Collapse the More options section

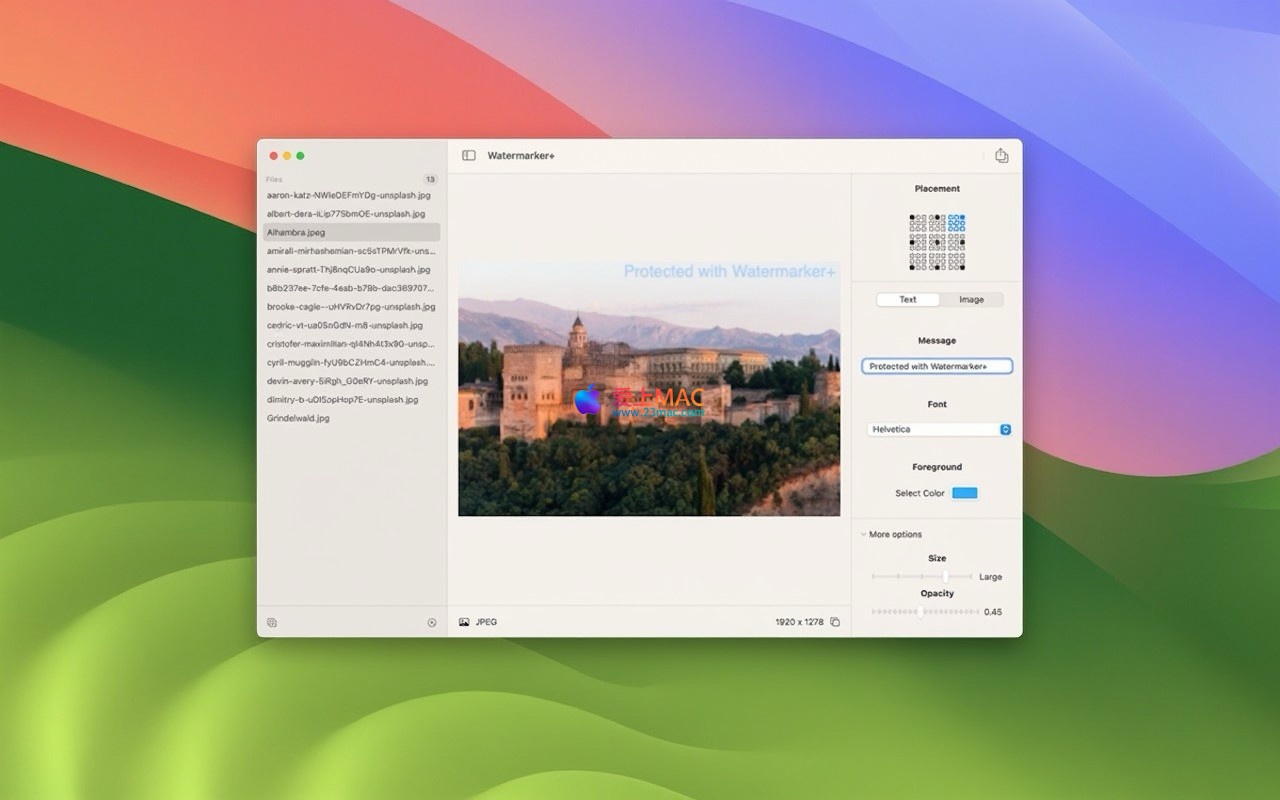(863, 534)
